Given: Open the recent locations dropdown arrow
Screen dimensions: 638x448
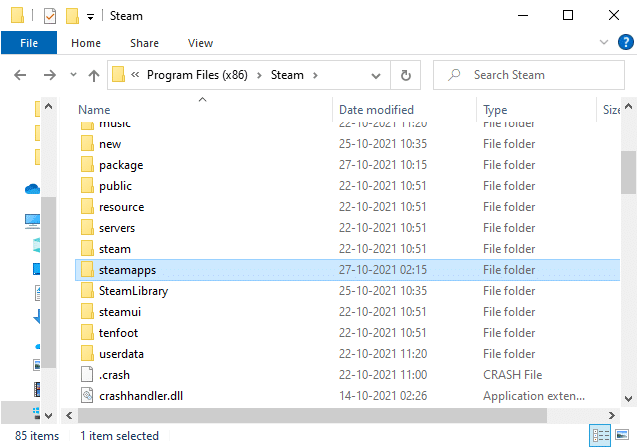Looking at the screenshot, I should 73,75.
